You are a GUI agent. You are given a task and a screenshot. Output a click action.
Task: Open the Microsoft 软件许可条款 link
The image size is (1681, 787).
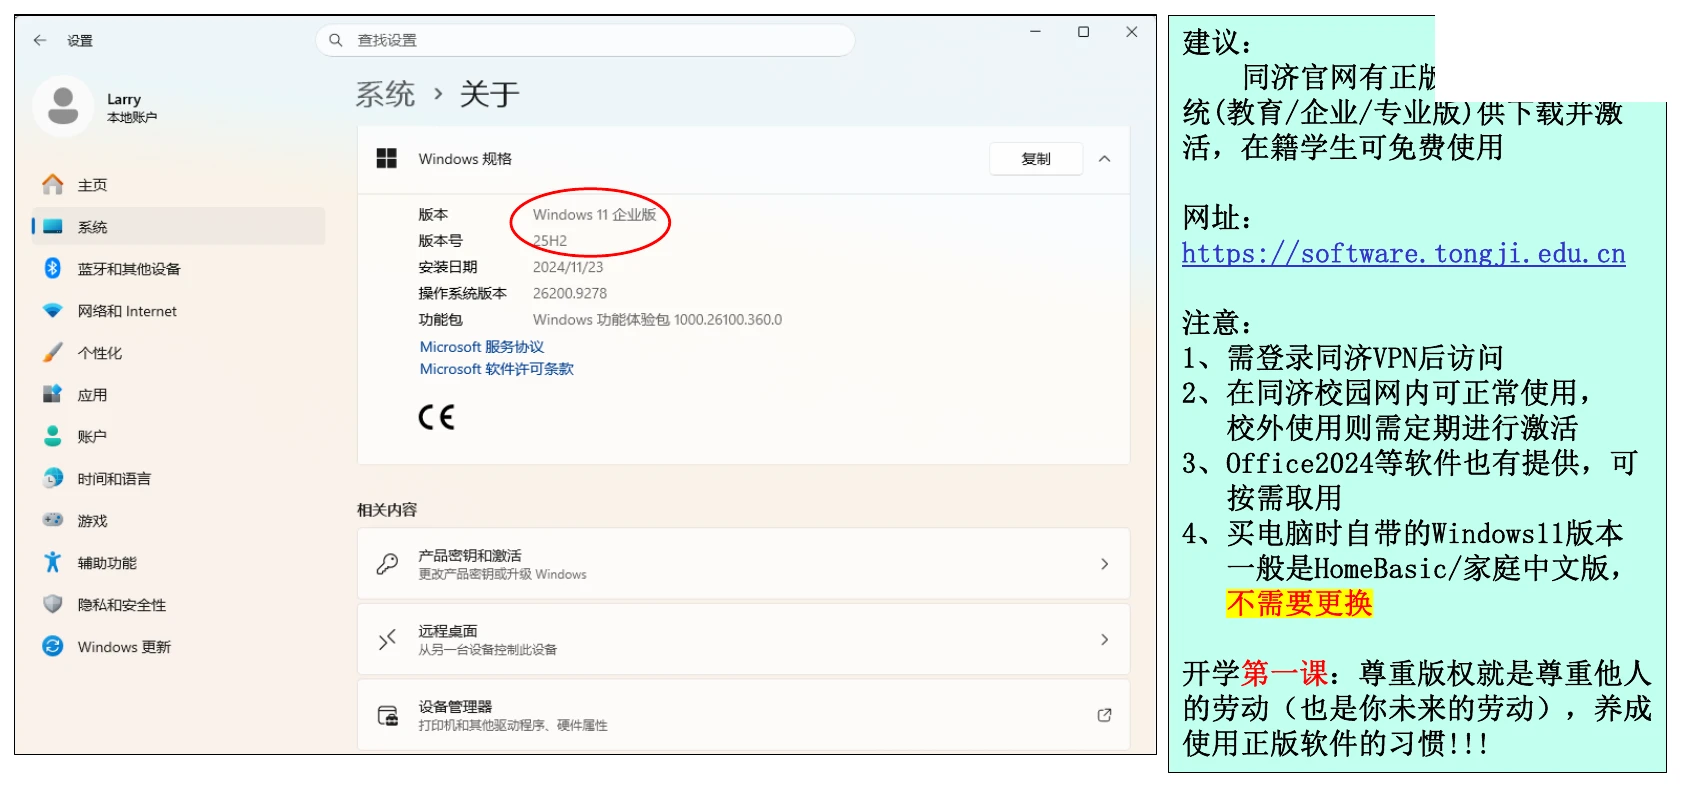pyautogui.click(x=497, y=369)
